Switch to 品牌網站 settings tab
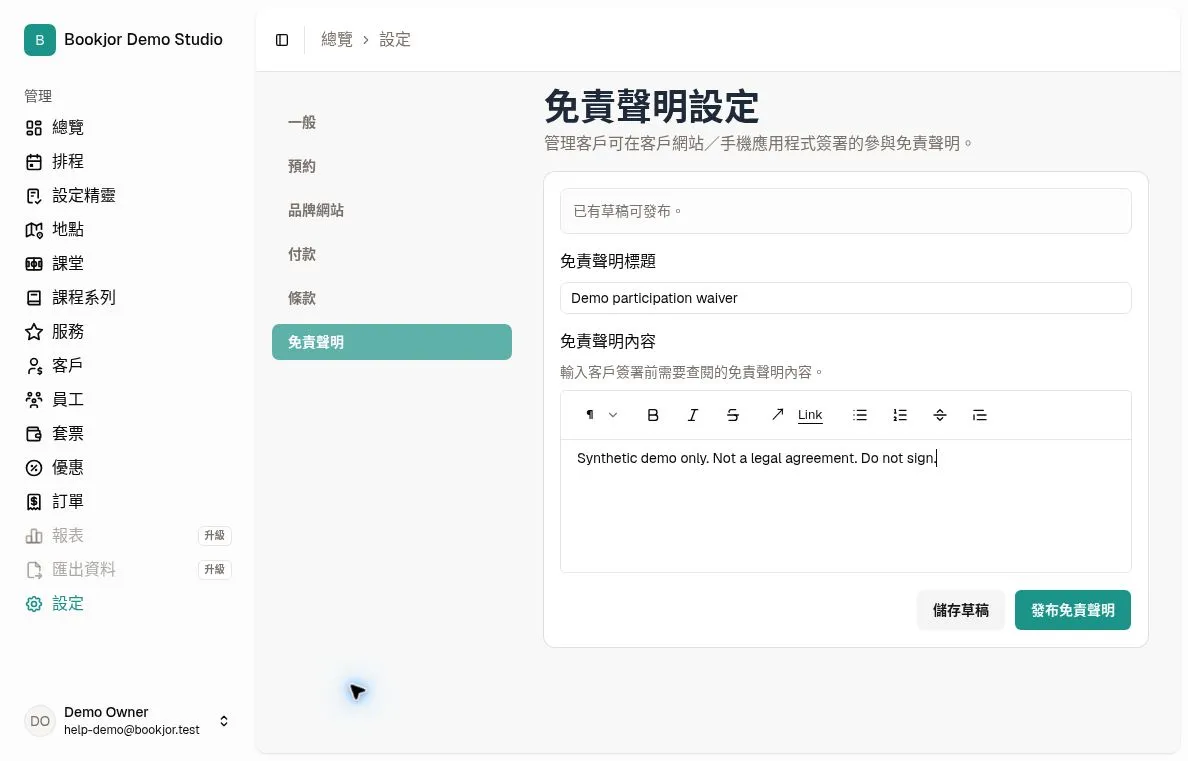Viewport: 1188px width, 761px height. [392, 210]
